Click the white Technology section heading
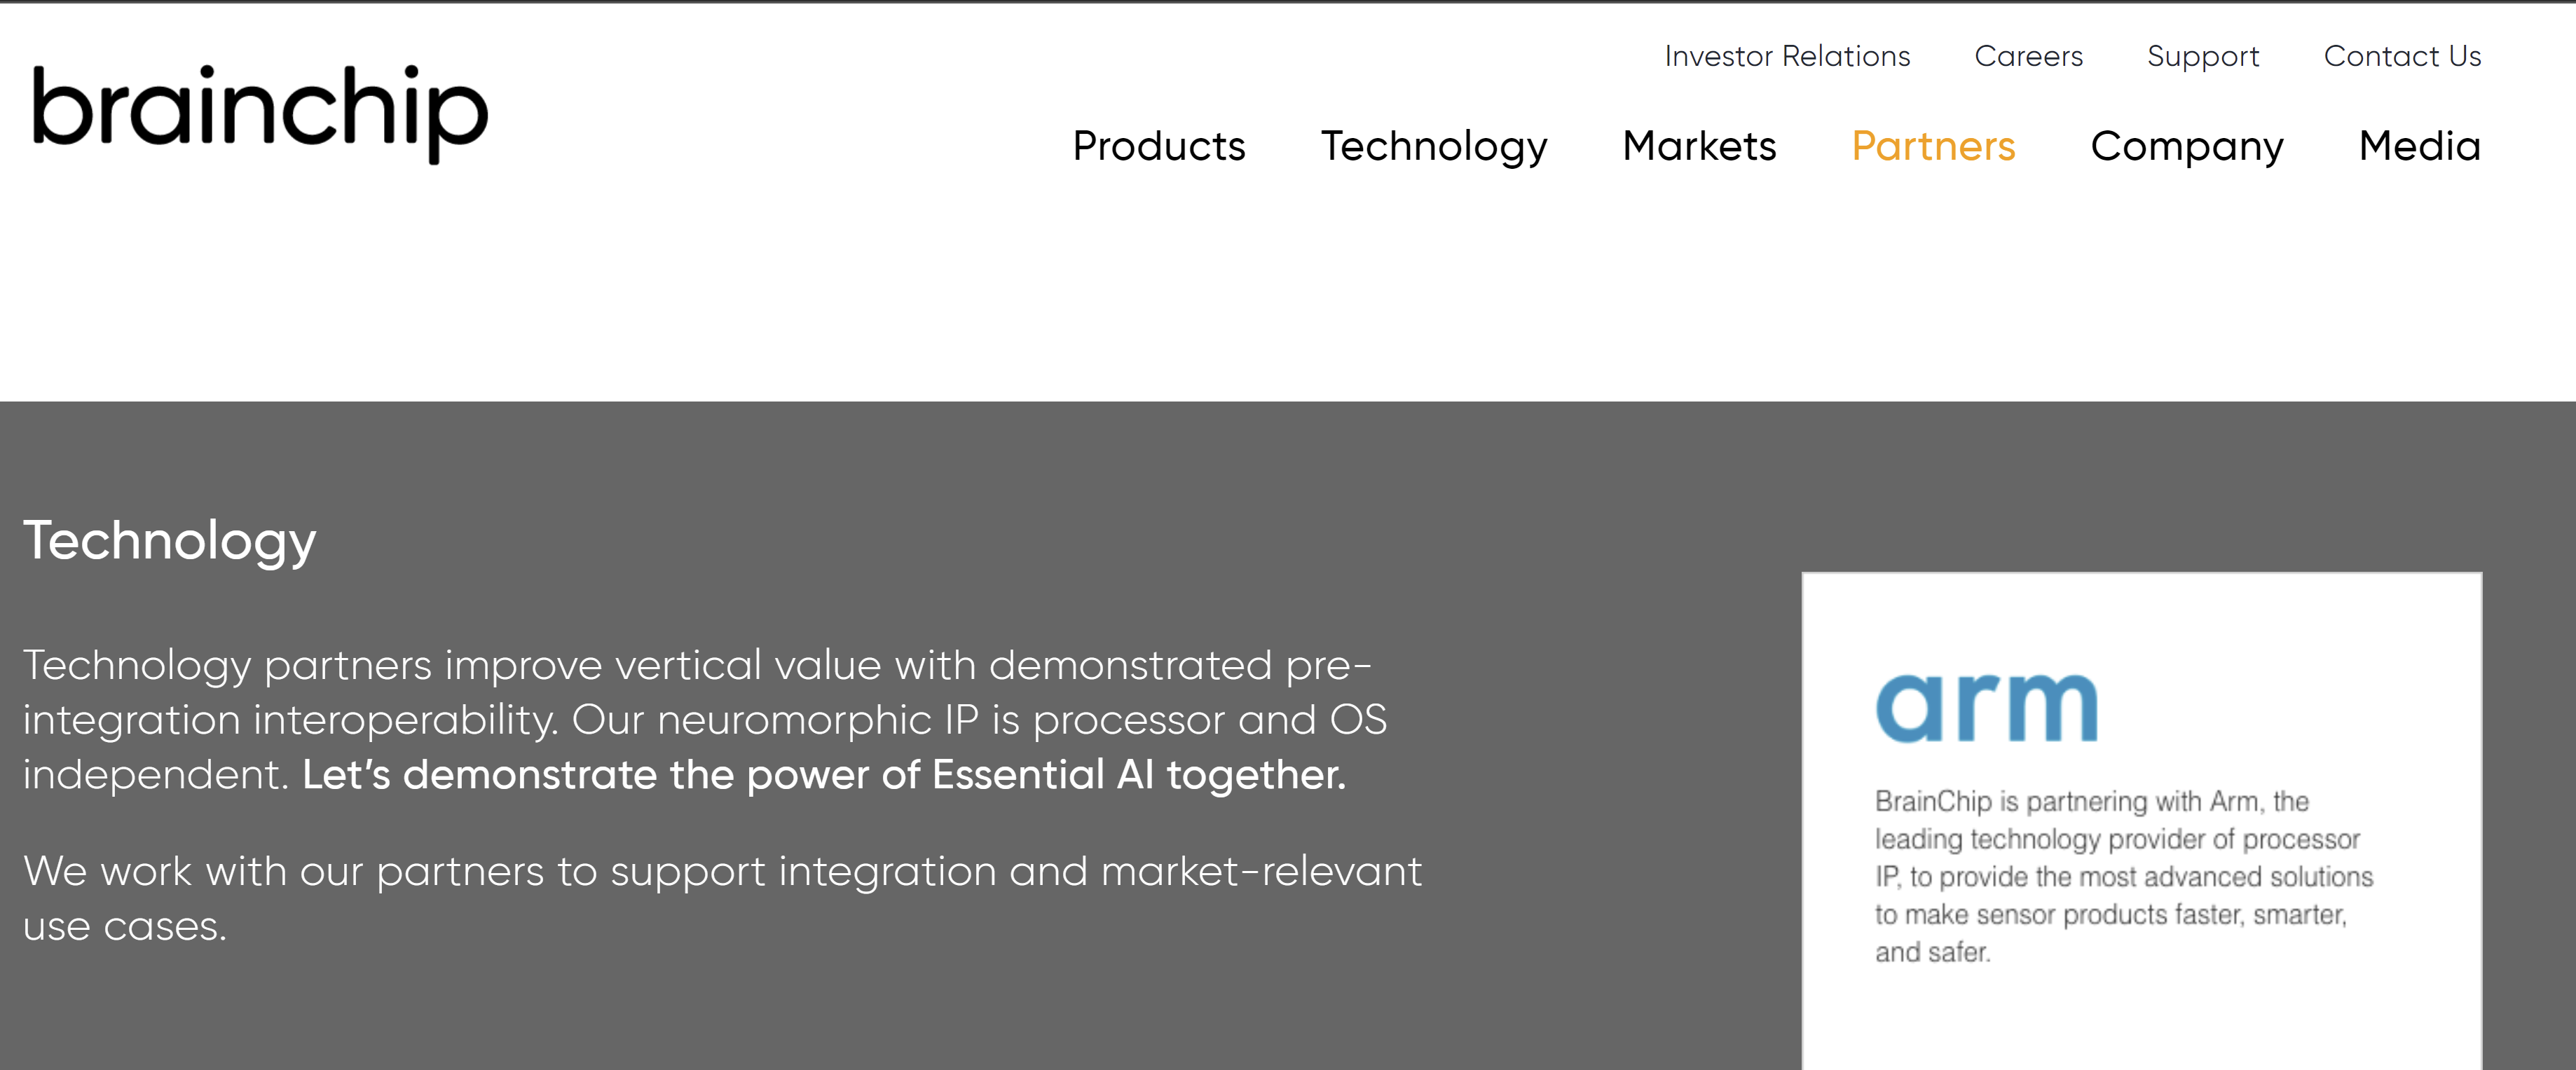This screenshot has height=1070, width=2576. click(x=170, y=541)
